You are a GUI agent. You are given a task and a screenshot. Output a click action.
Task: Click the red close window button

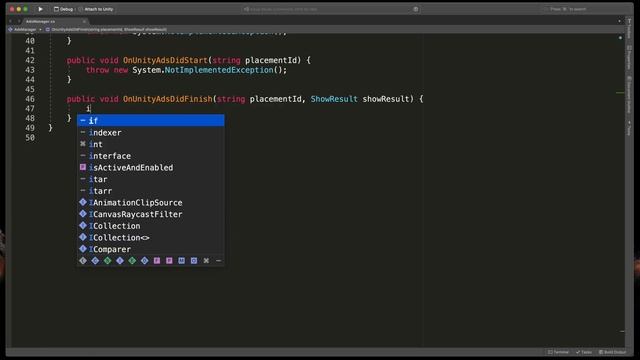click(12, 9)
